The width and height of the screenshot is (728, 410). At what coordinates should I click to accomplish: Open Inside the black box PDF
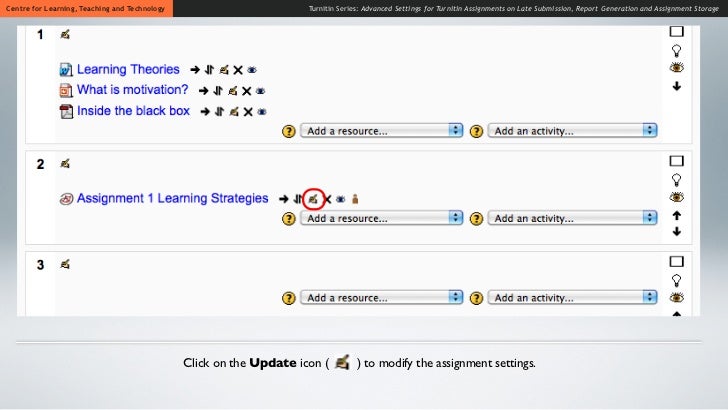pyautogui.click(x=133, y=111)
